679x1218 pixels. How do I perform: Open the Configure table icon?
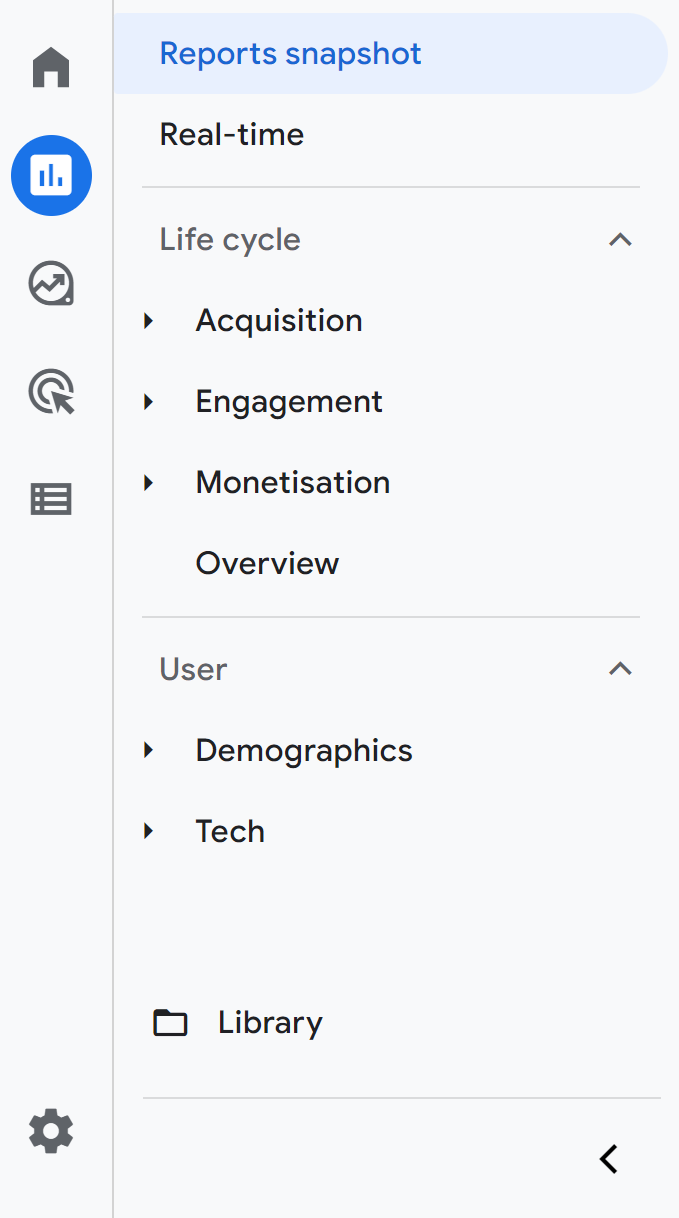coord(51,499)
